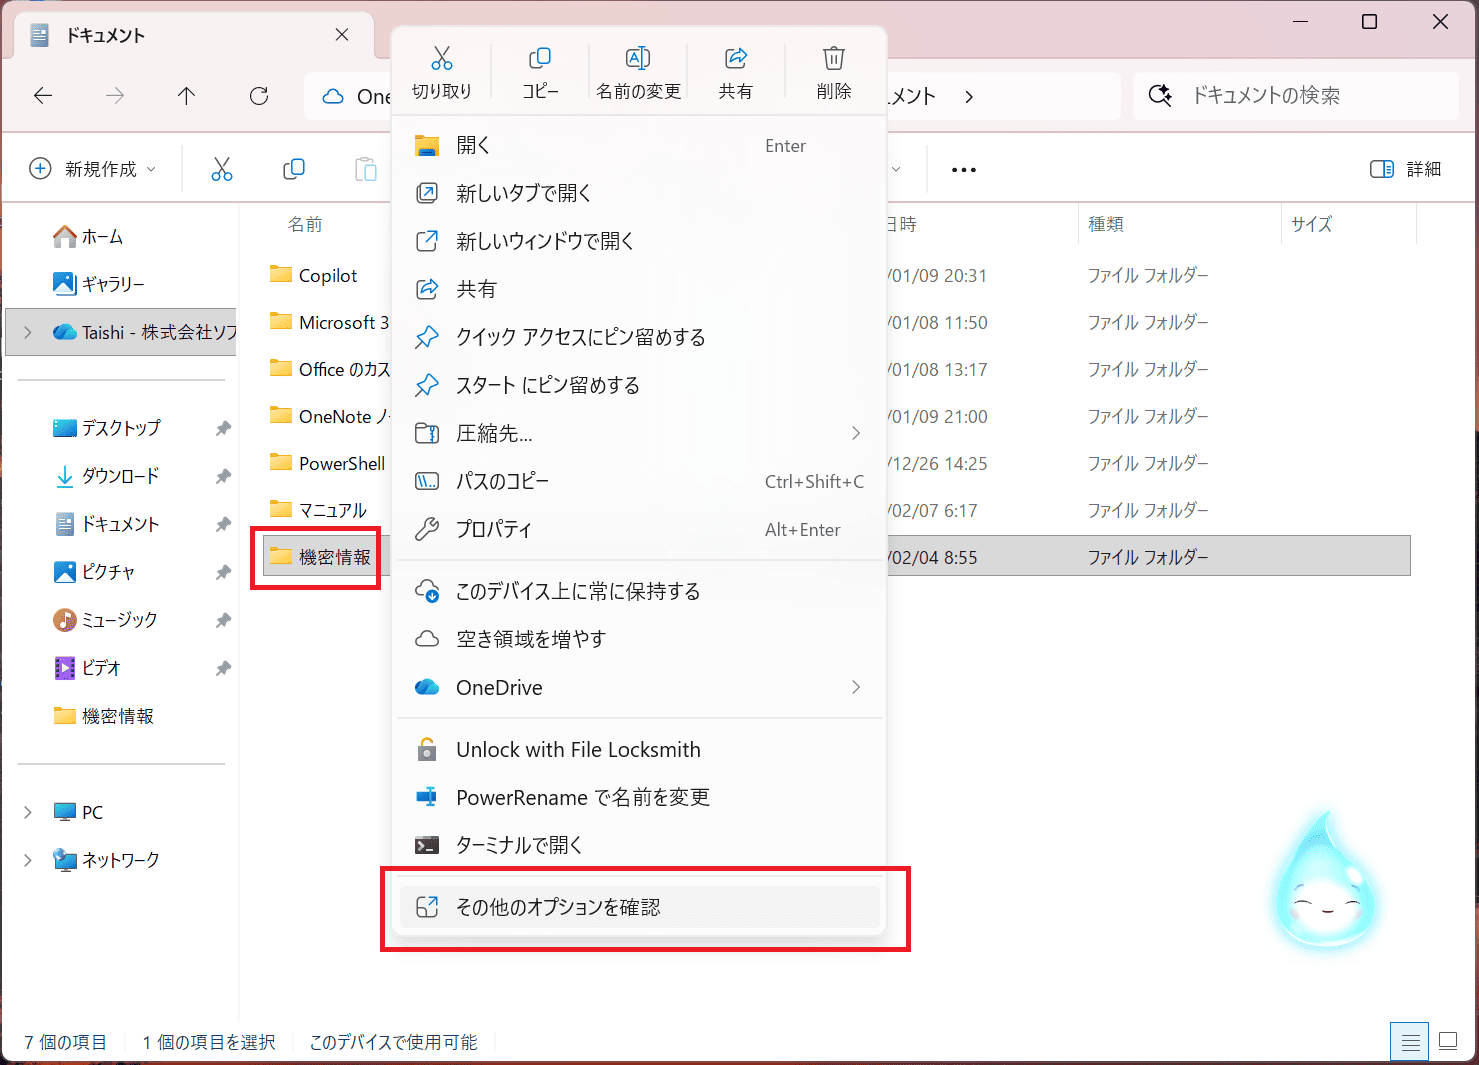Select the OneNote folder row

pos(329,416)
